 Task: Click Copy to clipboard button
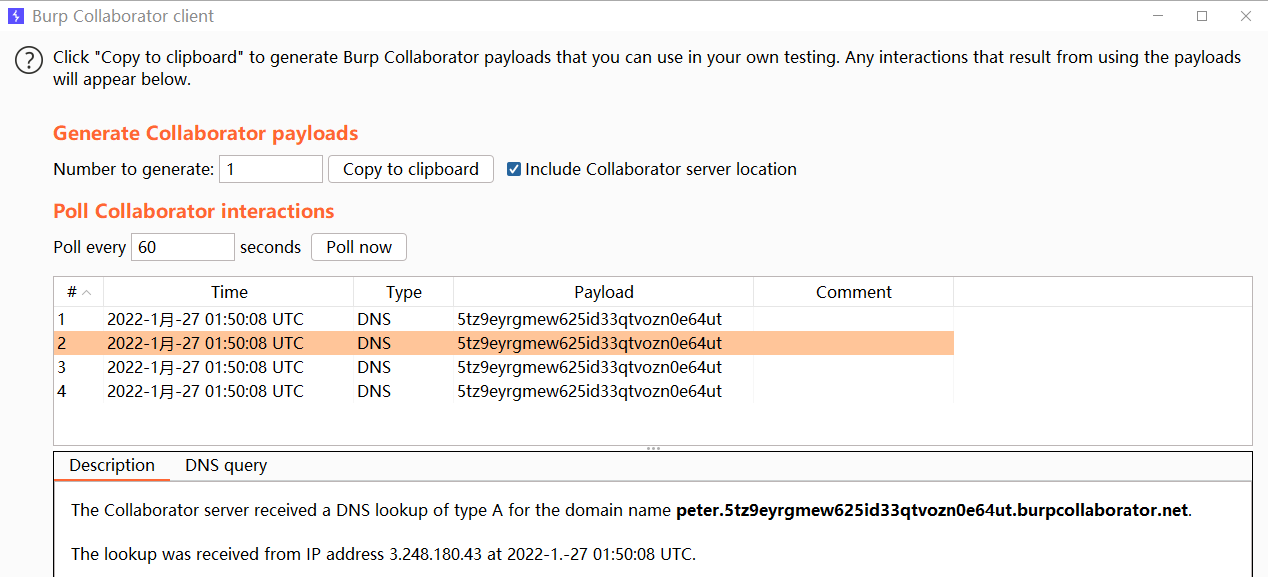tap(411, 169)
